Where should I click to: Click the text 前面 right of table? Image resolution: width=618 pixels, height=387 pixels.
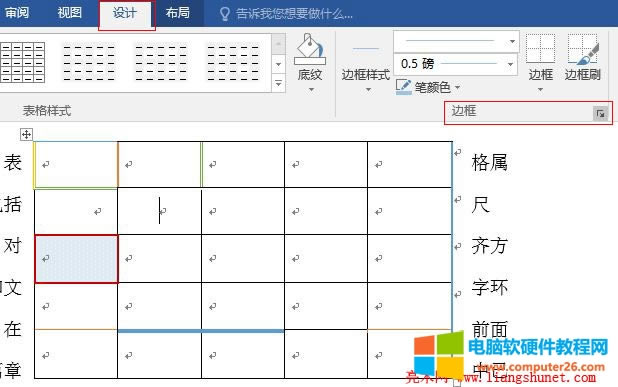[x=490, y=329]
